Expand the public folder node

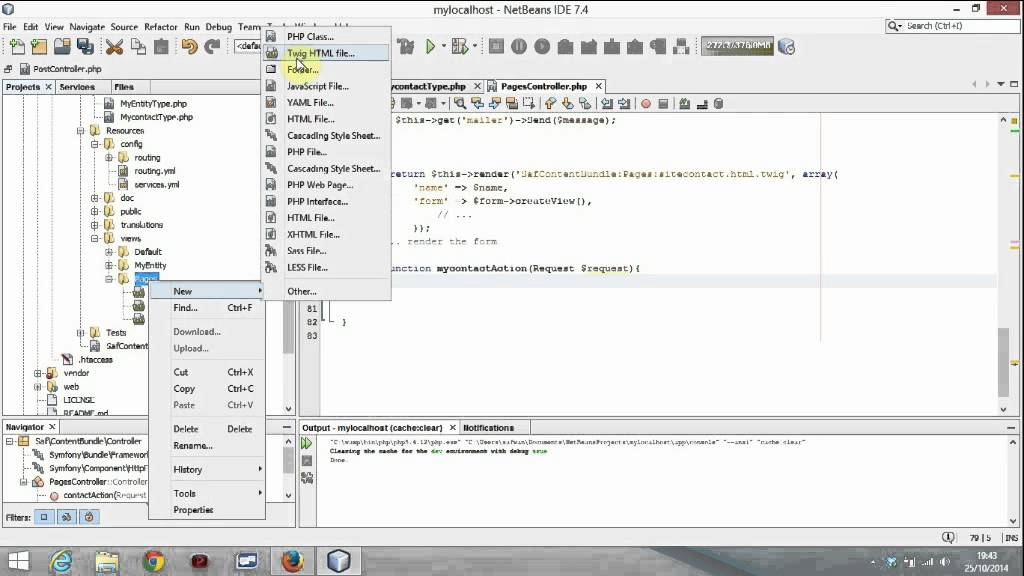pyautogui.click(x=95, y=212)
